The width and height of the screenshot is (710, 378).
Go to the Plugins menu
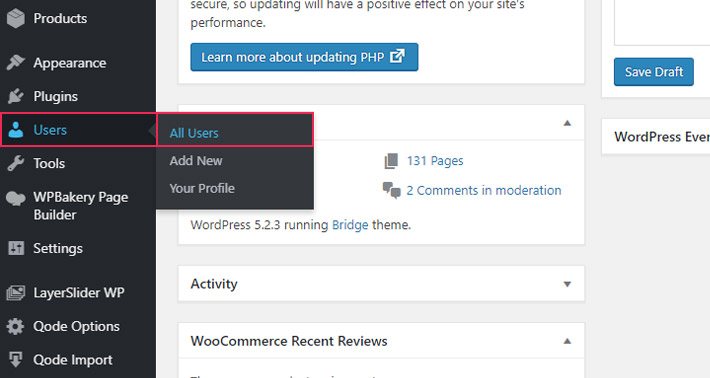[56, 96]
